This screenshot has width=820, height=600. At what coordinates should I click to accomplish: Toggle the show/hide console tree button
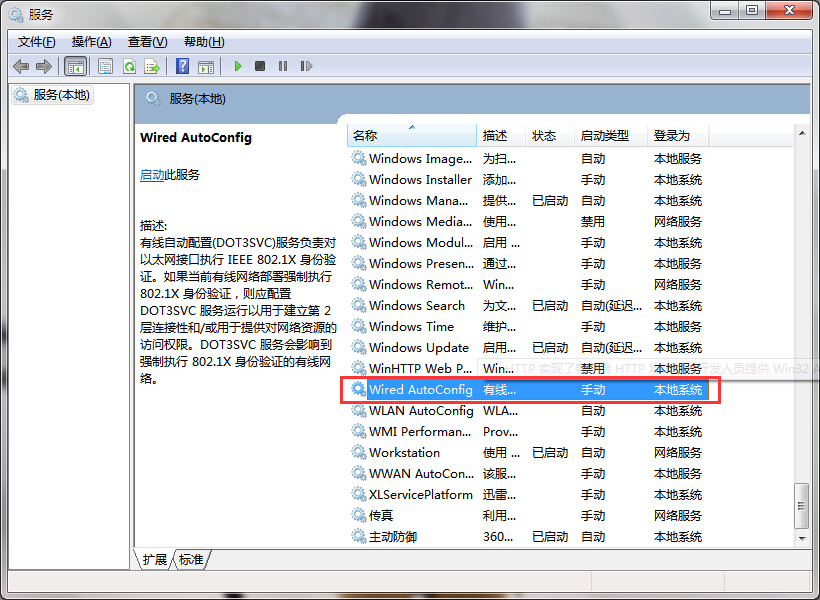point(75,66)
